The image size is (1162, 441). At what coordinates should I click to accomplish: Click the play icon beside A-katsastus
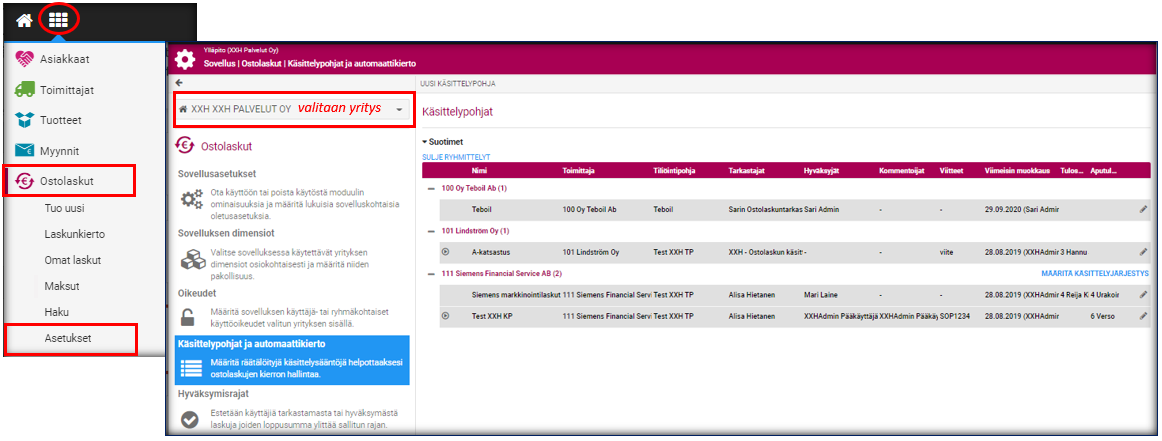coord(445,252)
